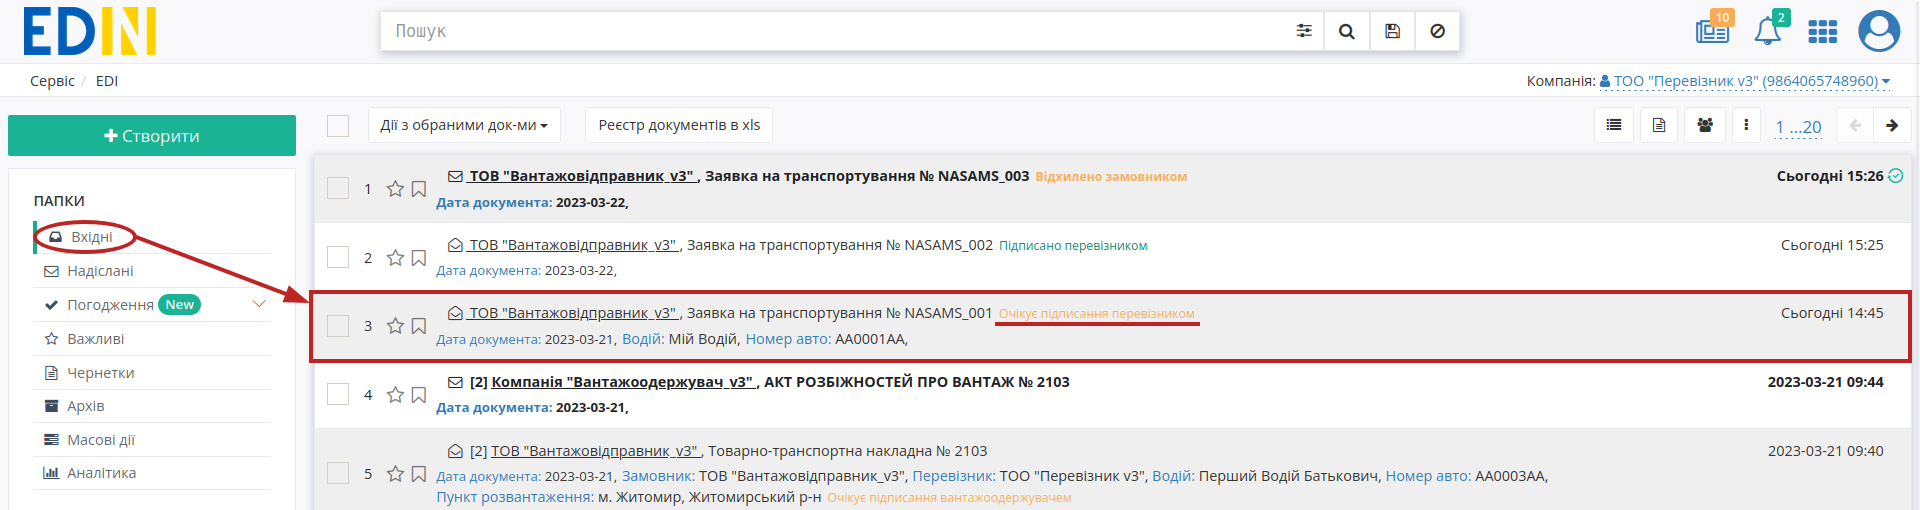Check the box for NASAMS_001 row

[x=338, y=326]
